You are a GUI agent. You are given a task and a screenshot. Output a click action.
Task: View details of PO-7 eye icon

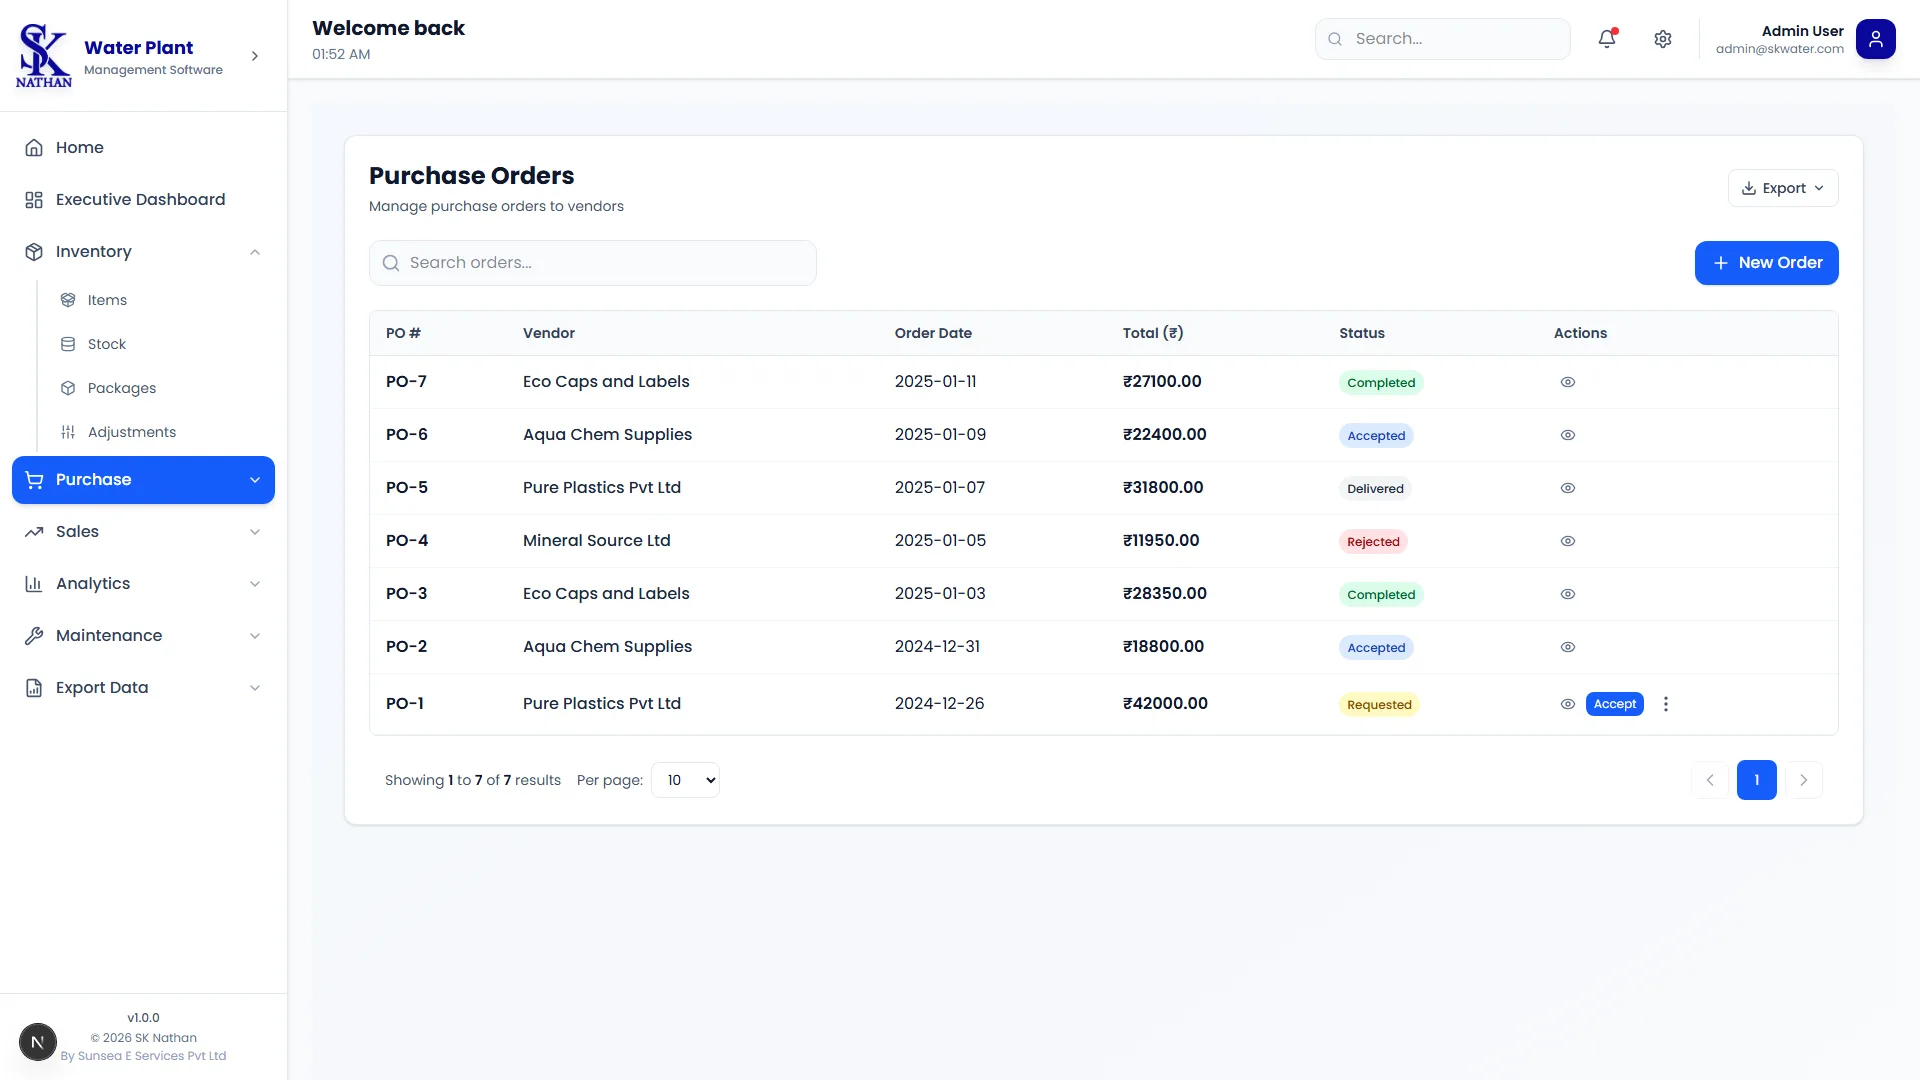[x=1567, y=382]
